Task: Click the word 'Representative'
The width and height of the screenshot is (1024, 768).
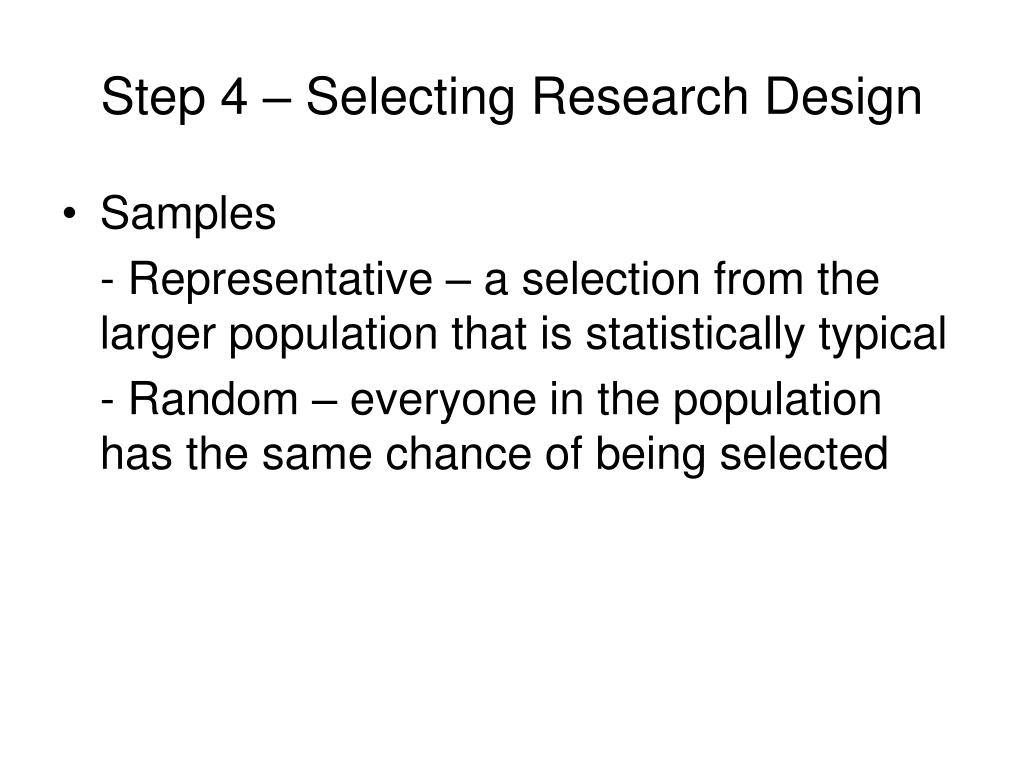Action: 281,281
